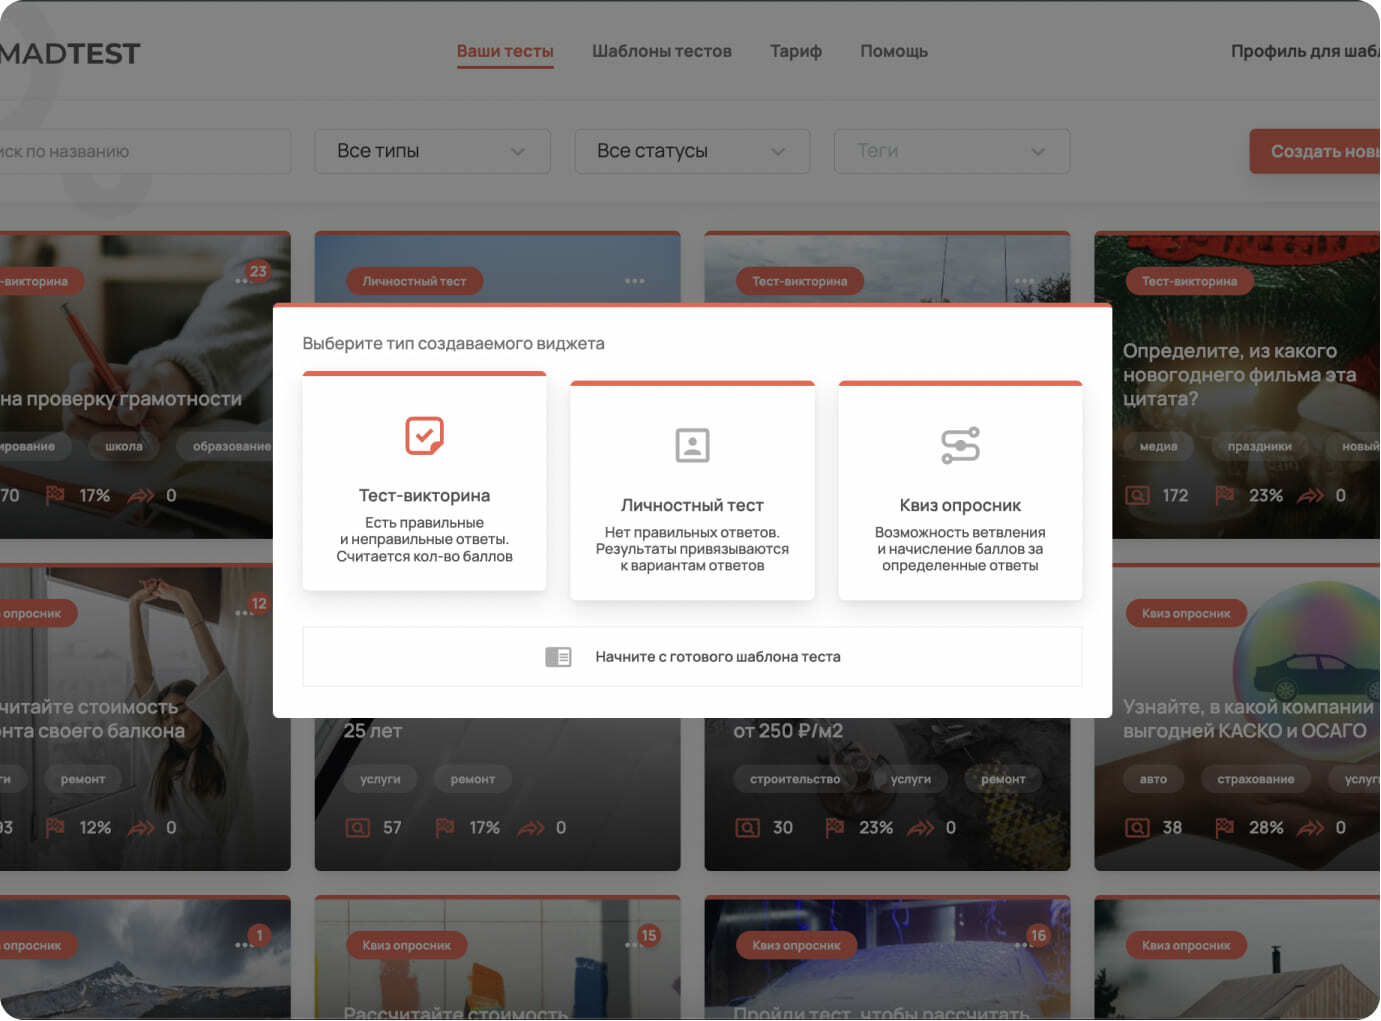
Task: Click услуги tag on 25 лет card
Action: coord(380,779)
